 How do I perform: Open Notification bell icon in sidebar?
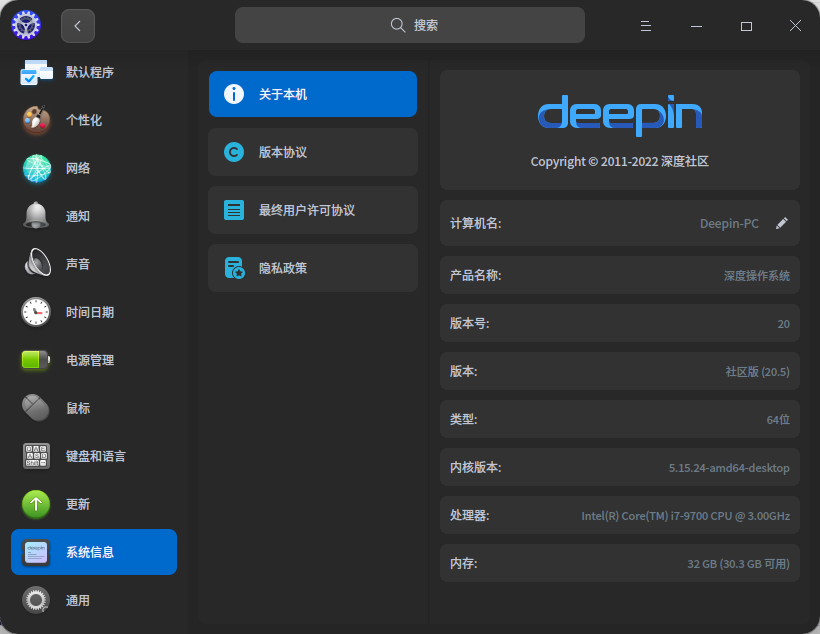click(x=36, y=216)
